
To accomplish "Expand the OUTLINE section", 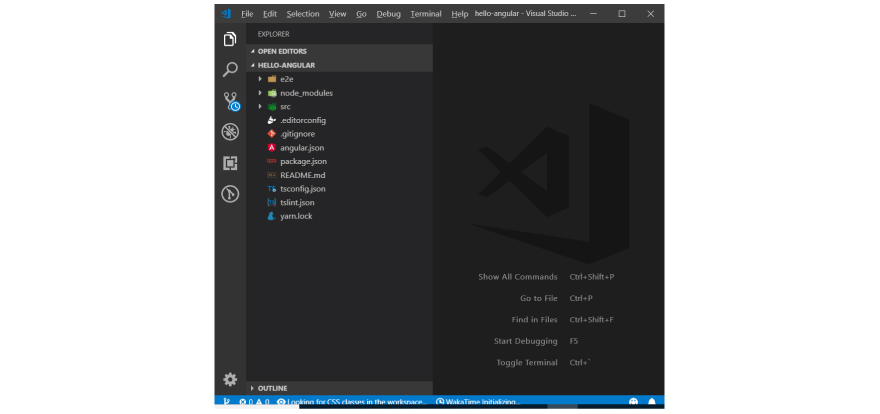I will point(253,388).
